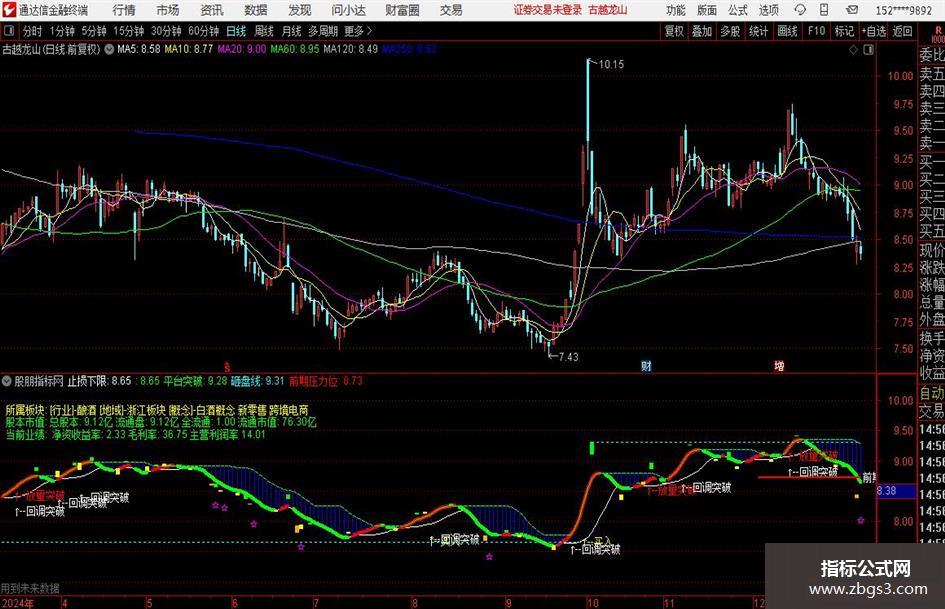Expand the 股朋指标网 indicator dropdown
Image resolution: width=945 pixels, height=609 pixels.
pos(7,381)
